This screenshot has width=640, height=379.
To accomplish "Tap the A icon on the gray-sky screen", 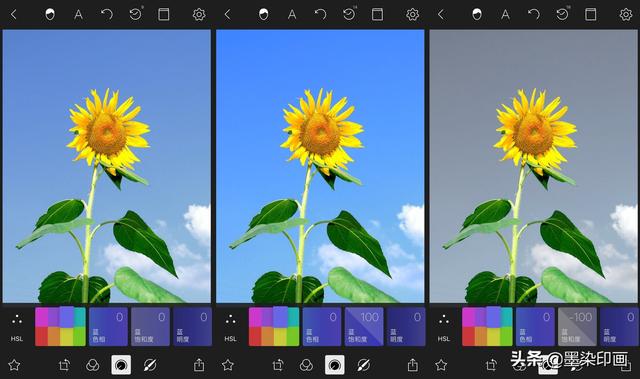I will point(505,15).
